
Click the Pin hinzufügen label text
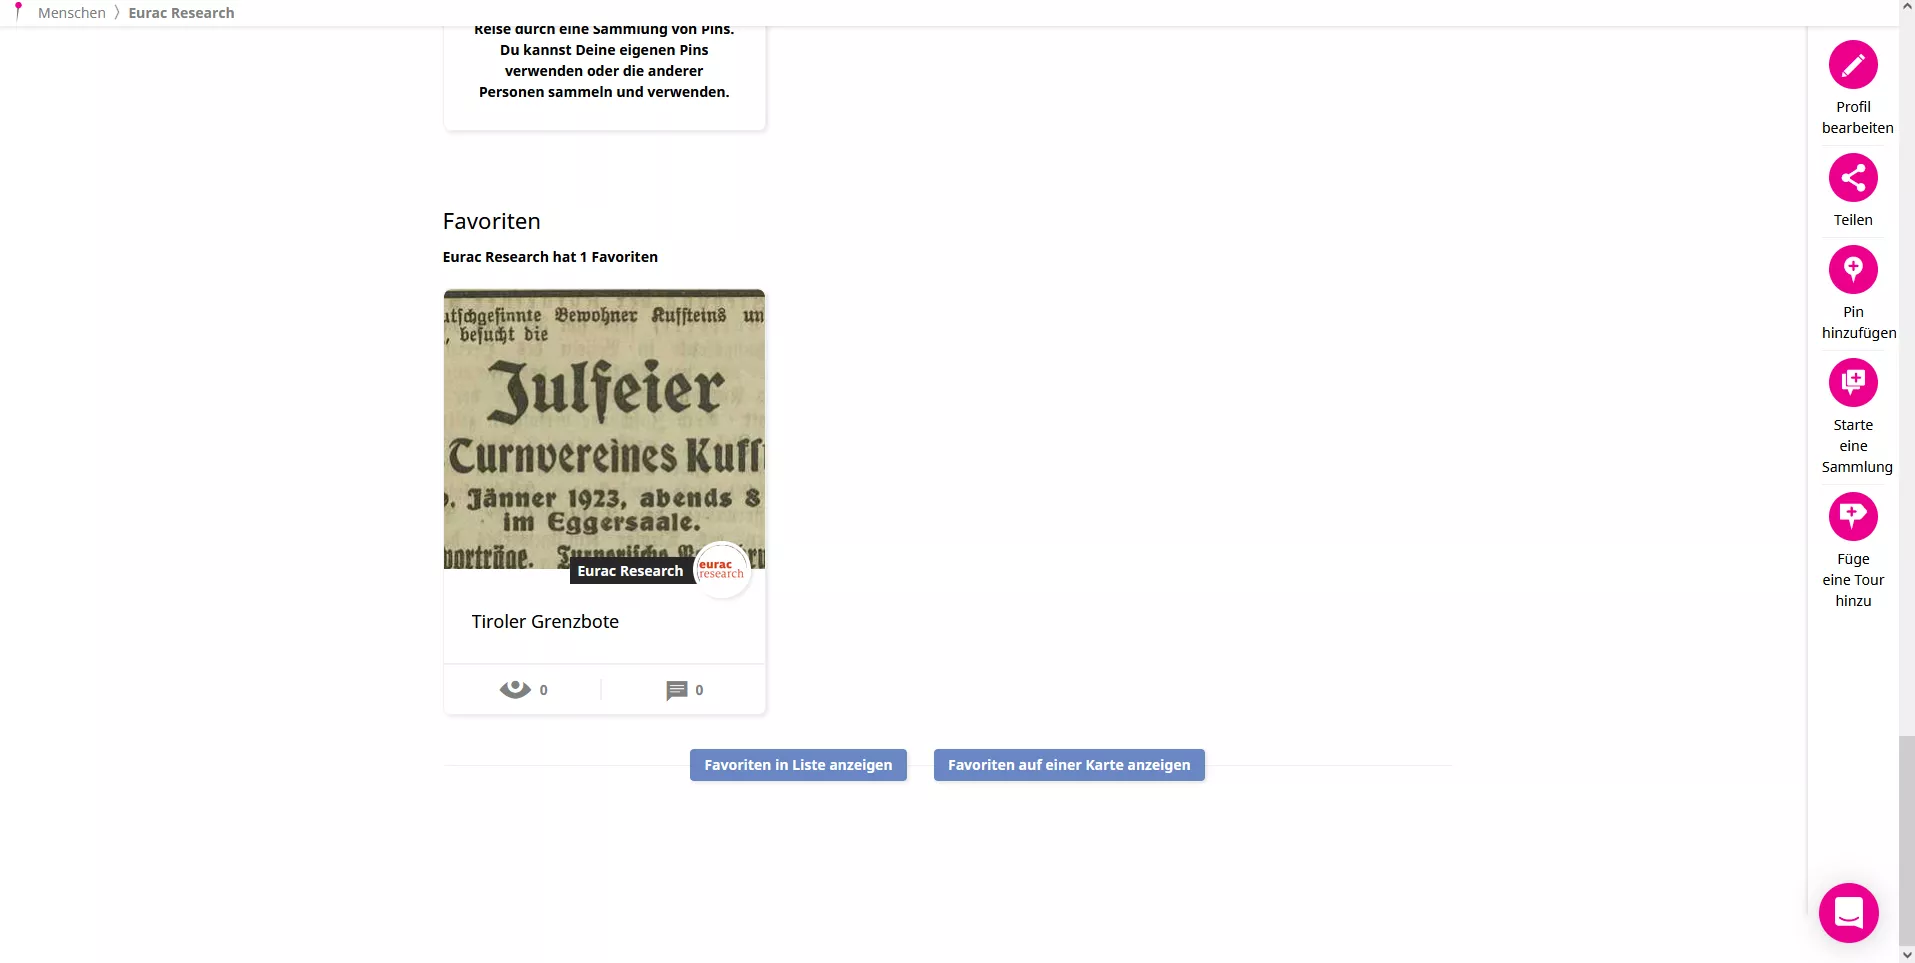[1858, 322]
